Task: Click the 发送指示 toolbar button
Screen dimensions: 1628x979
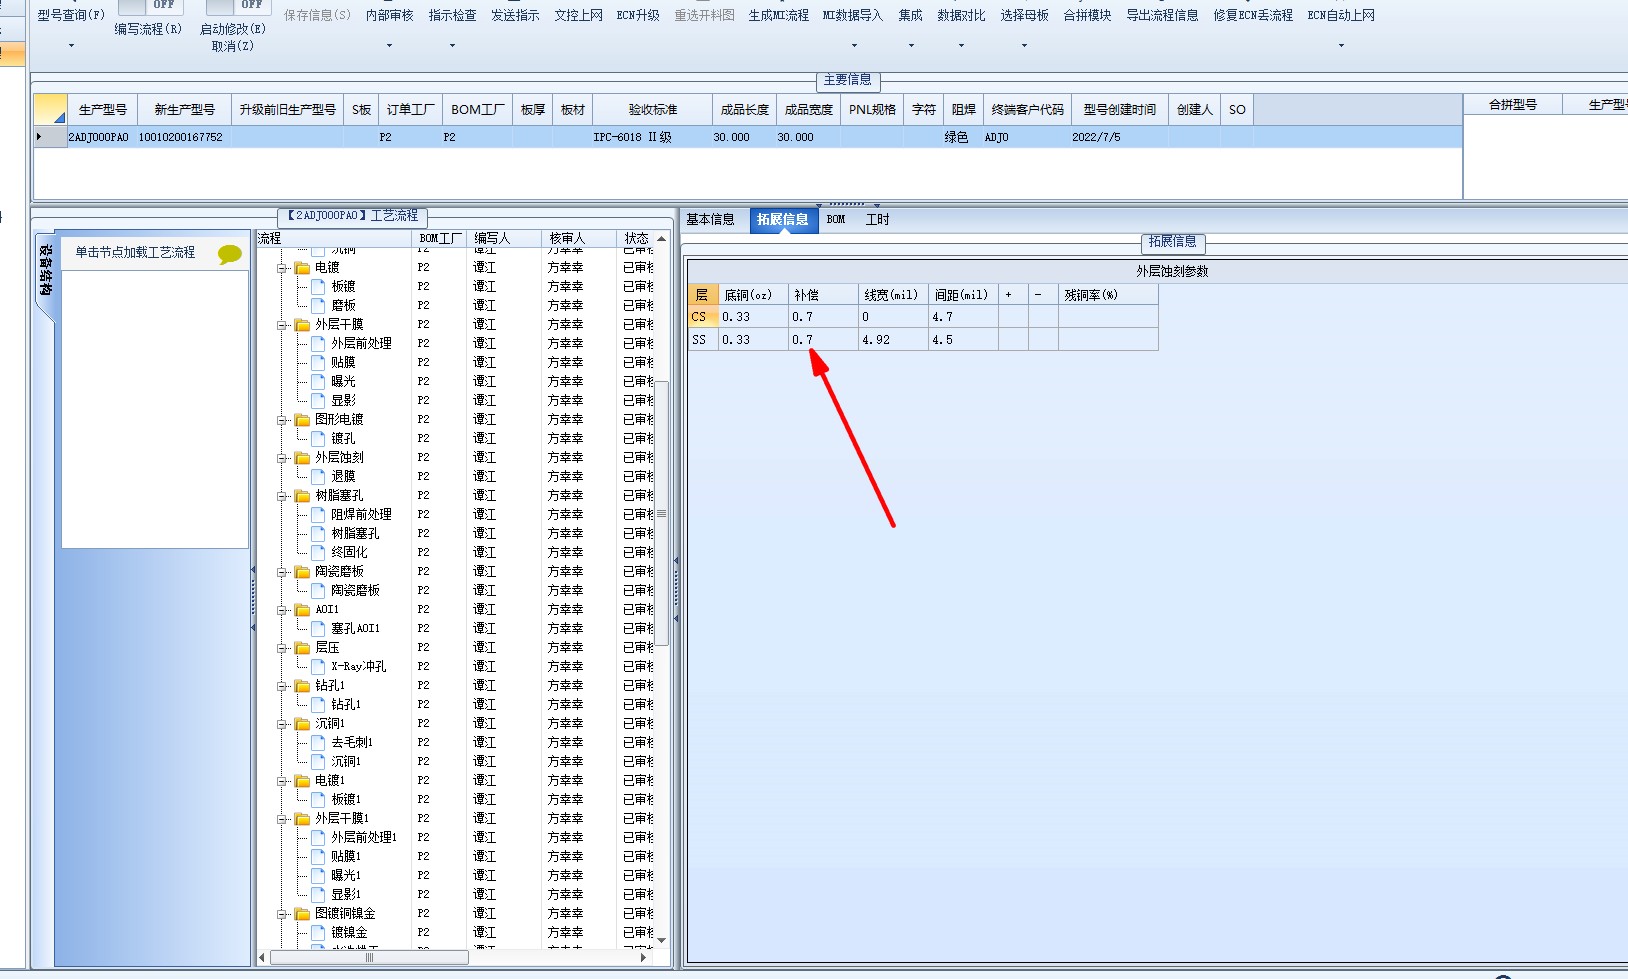Action: tap(515, 16)
